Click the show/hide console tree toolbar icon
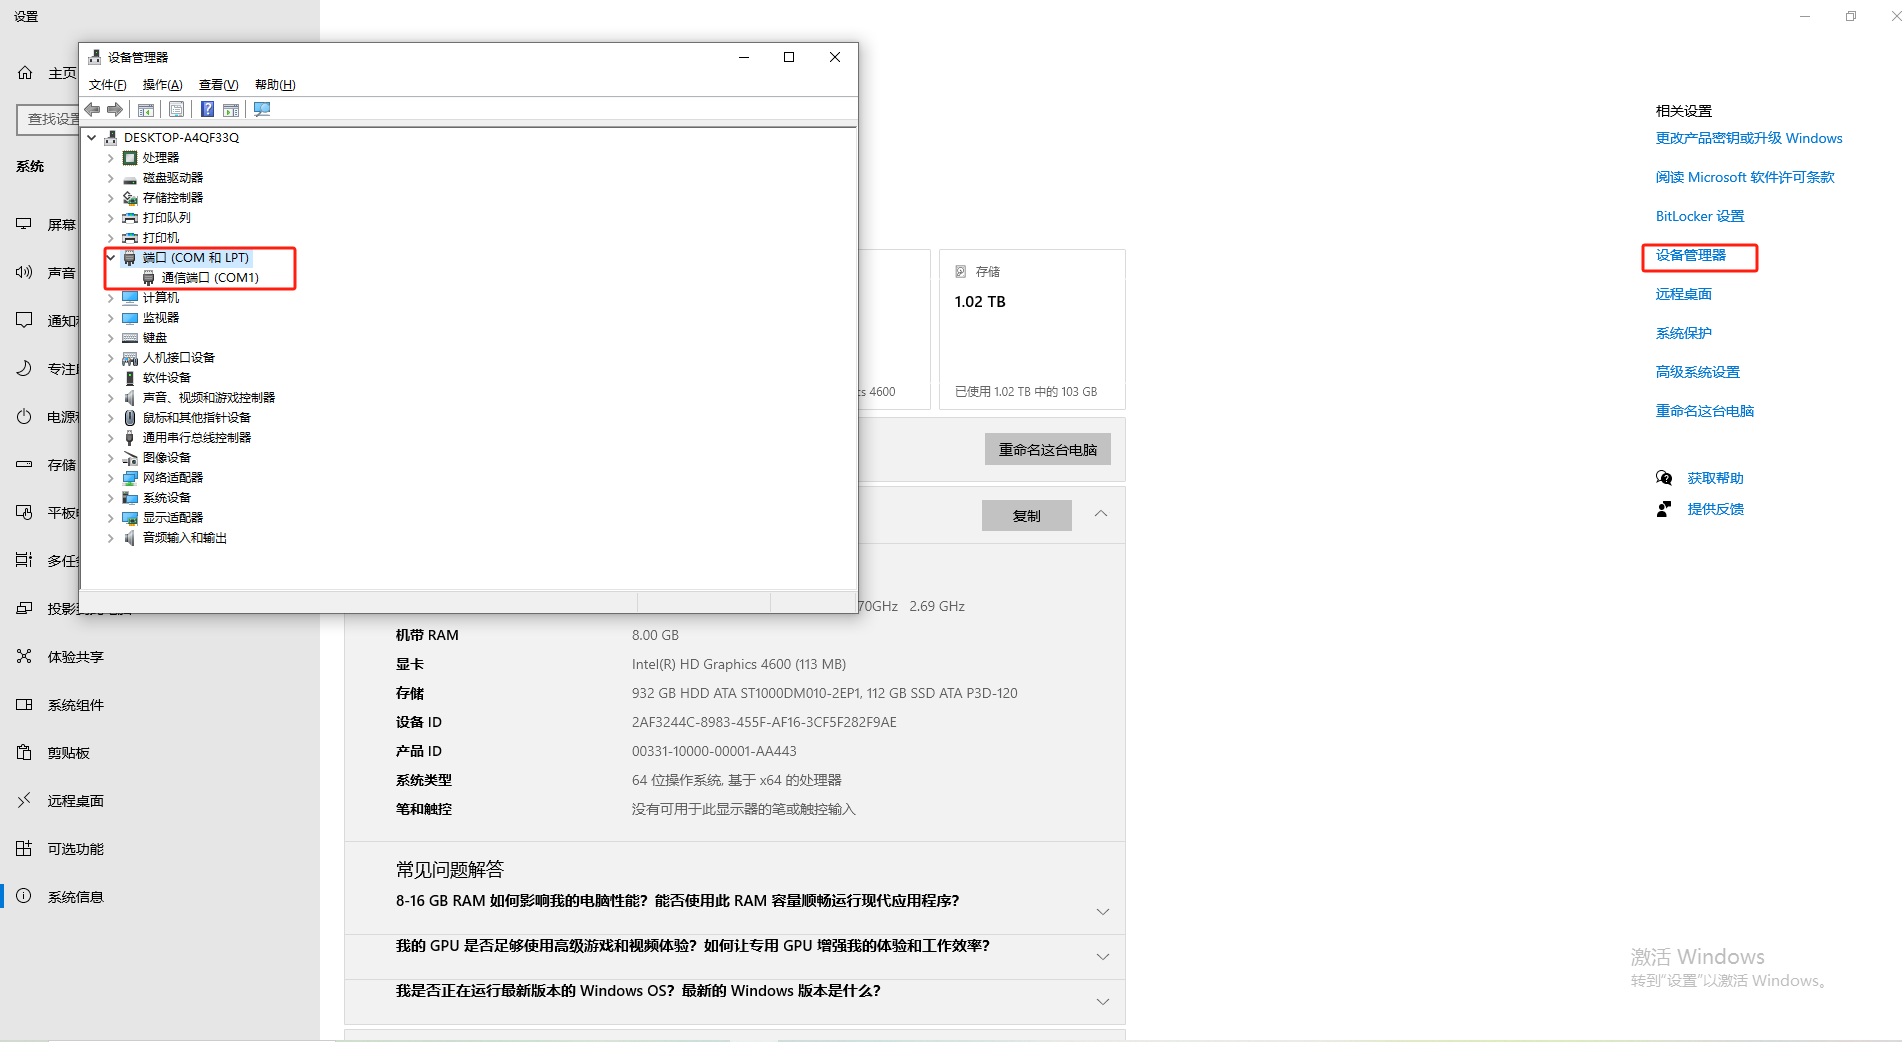The image size is (1902, 1042). pos(146,109)
